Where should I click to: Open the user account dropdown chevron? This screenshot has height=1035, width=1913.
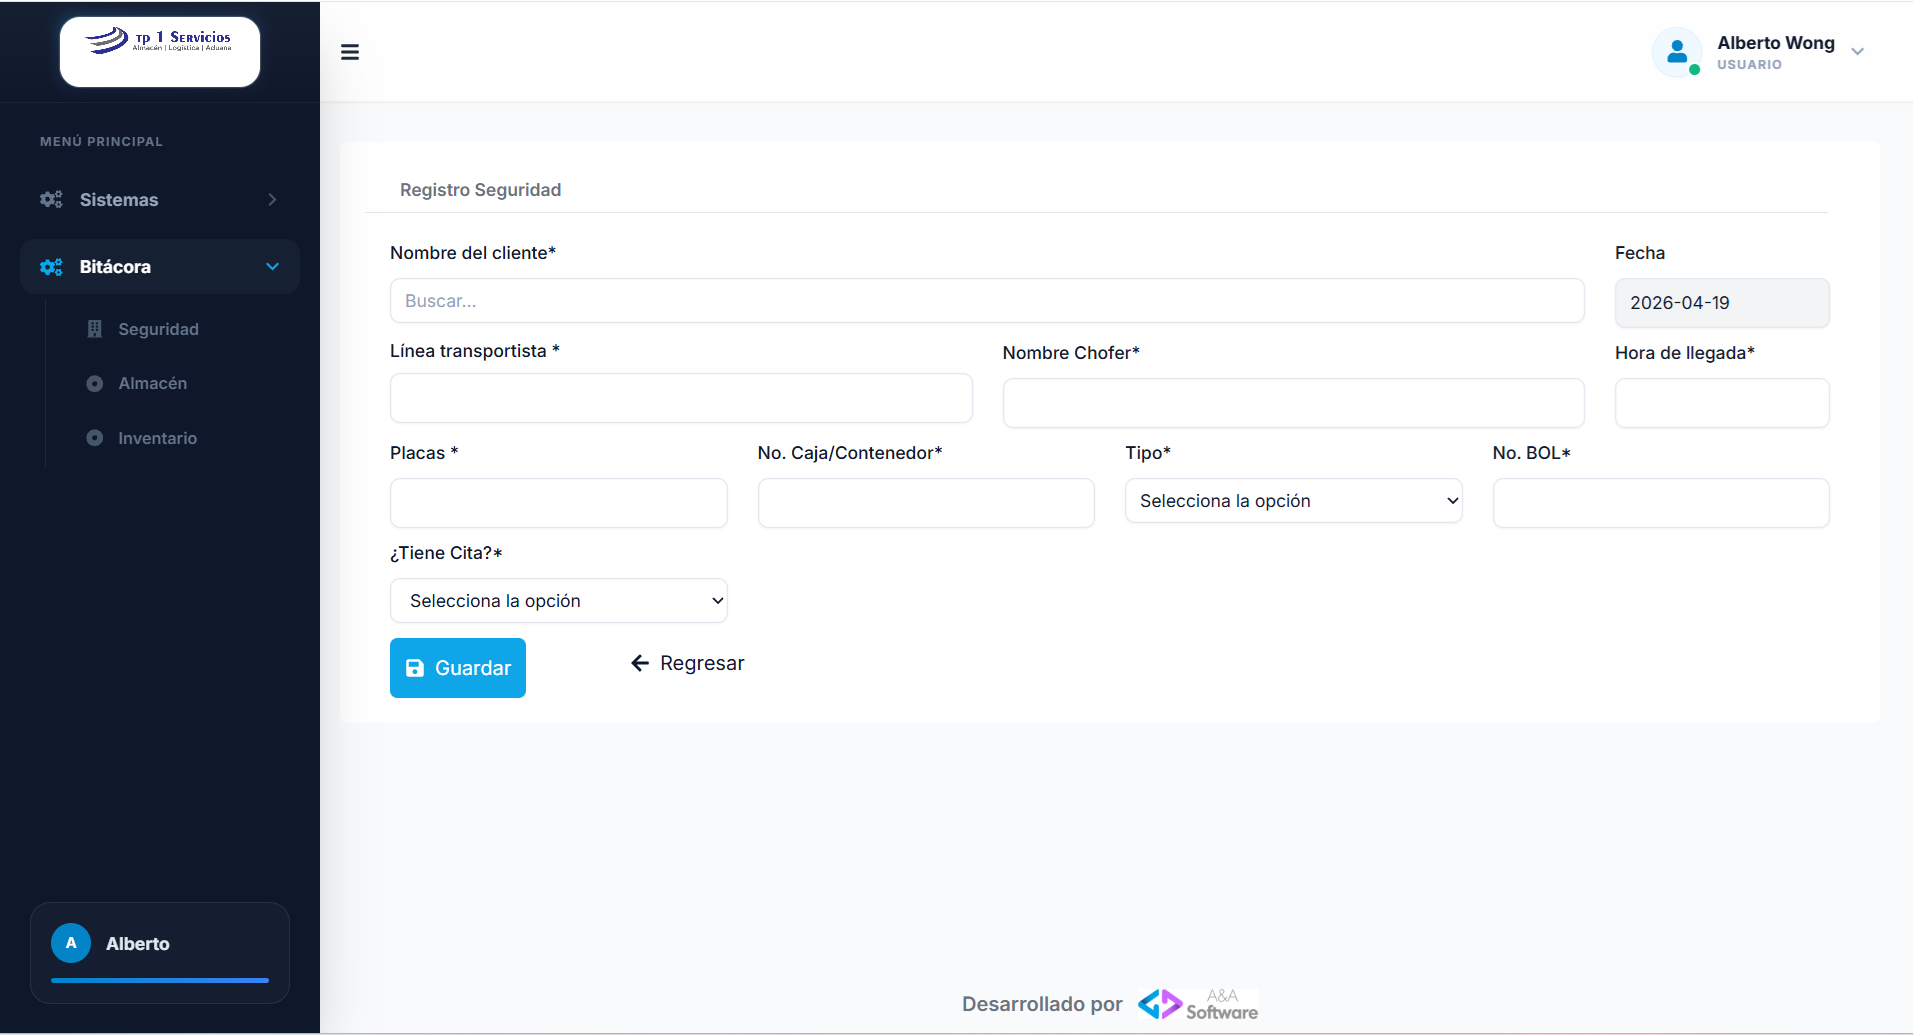coord(1857,52)
